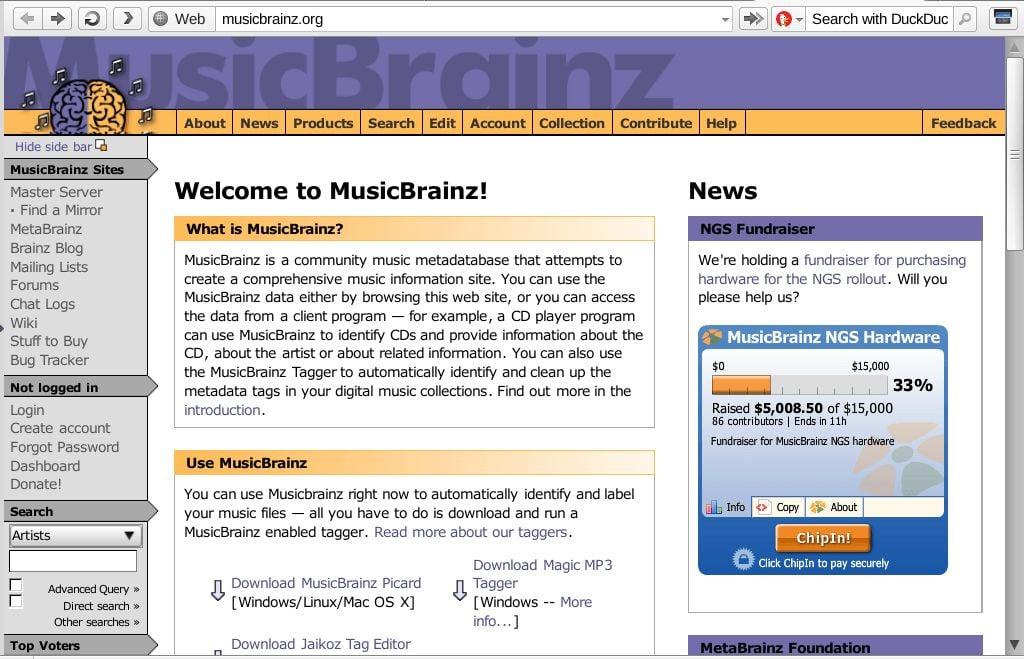Click the magnifier search icon
1024x659 pixels.
tap(965, 19)
